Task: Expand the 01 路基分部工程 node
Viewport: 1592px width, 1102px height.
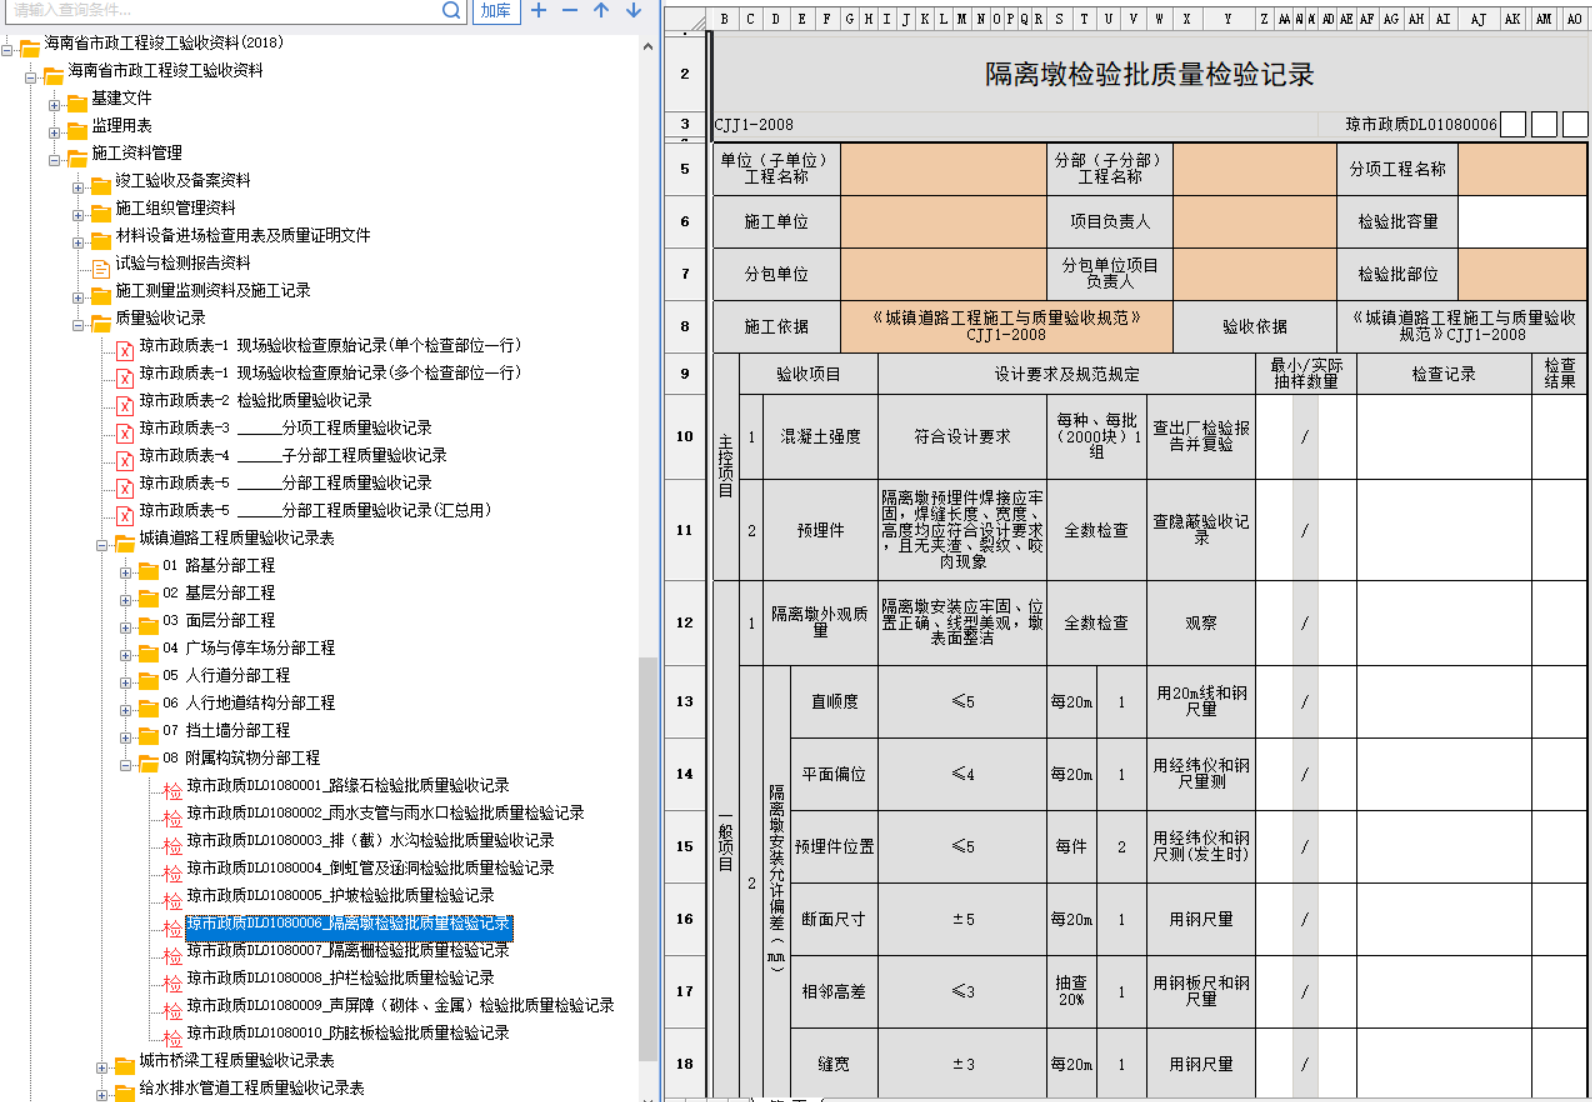Action: coord(125,573)
